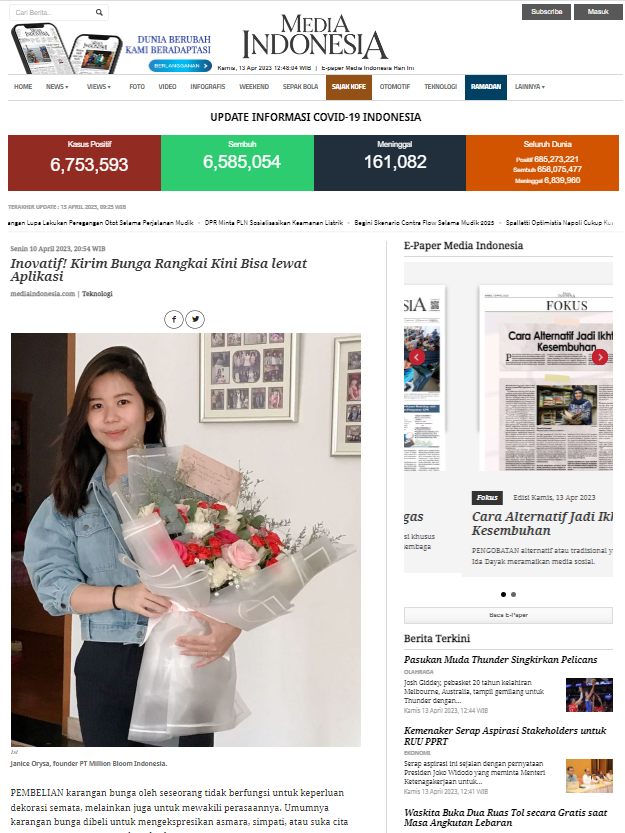Click the e-paper carousel previous arrow
Viewport: 625px width, 833px height.
[x=417, y=357]
